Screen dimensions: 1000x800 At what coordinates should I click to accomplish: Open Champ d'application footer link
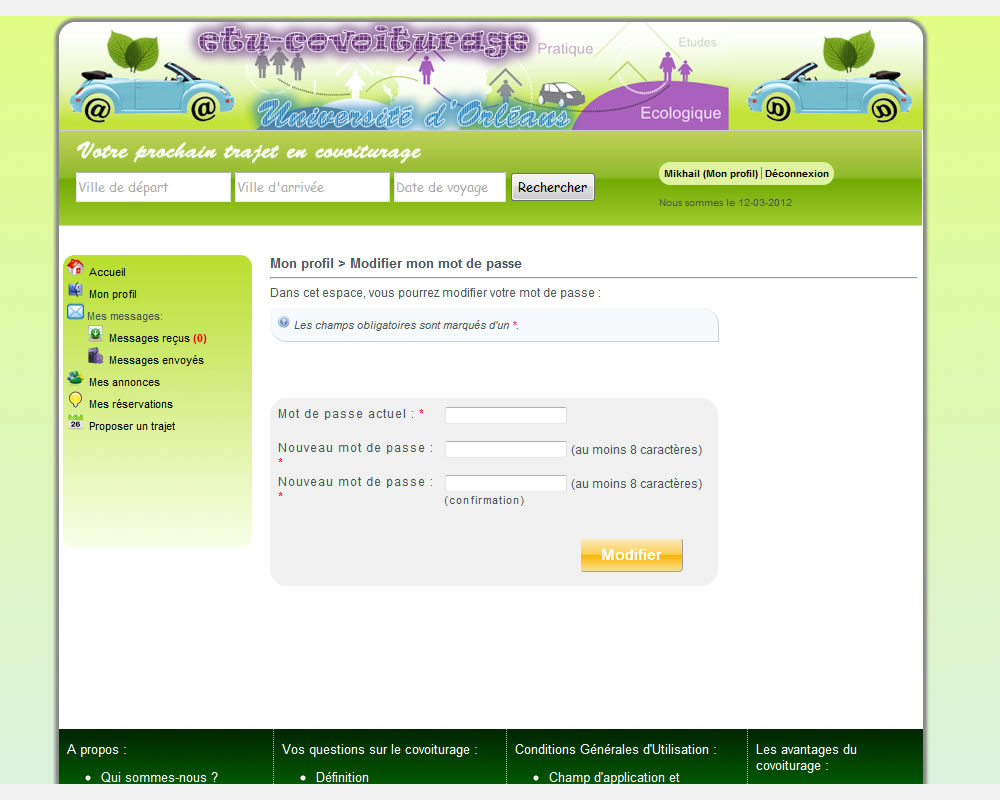[x=614, y=777]
